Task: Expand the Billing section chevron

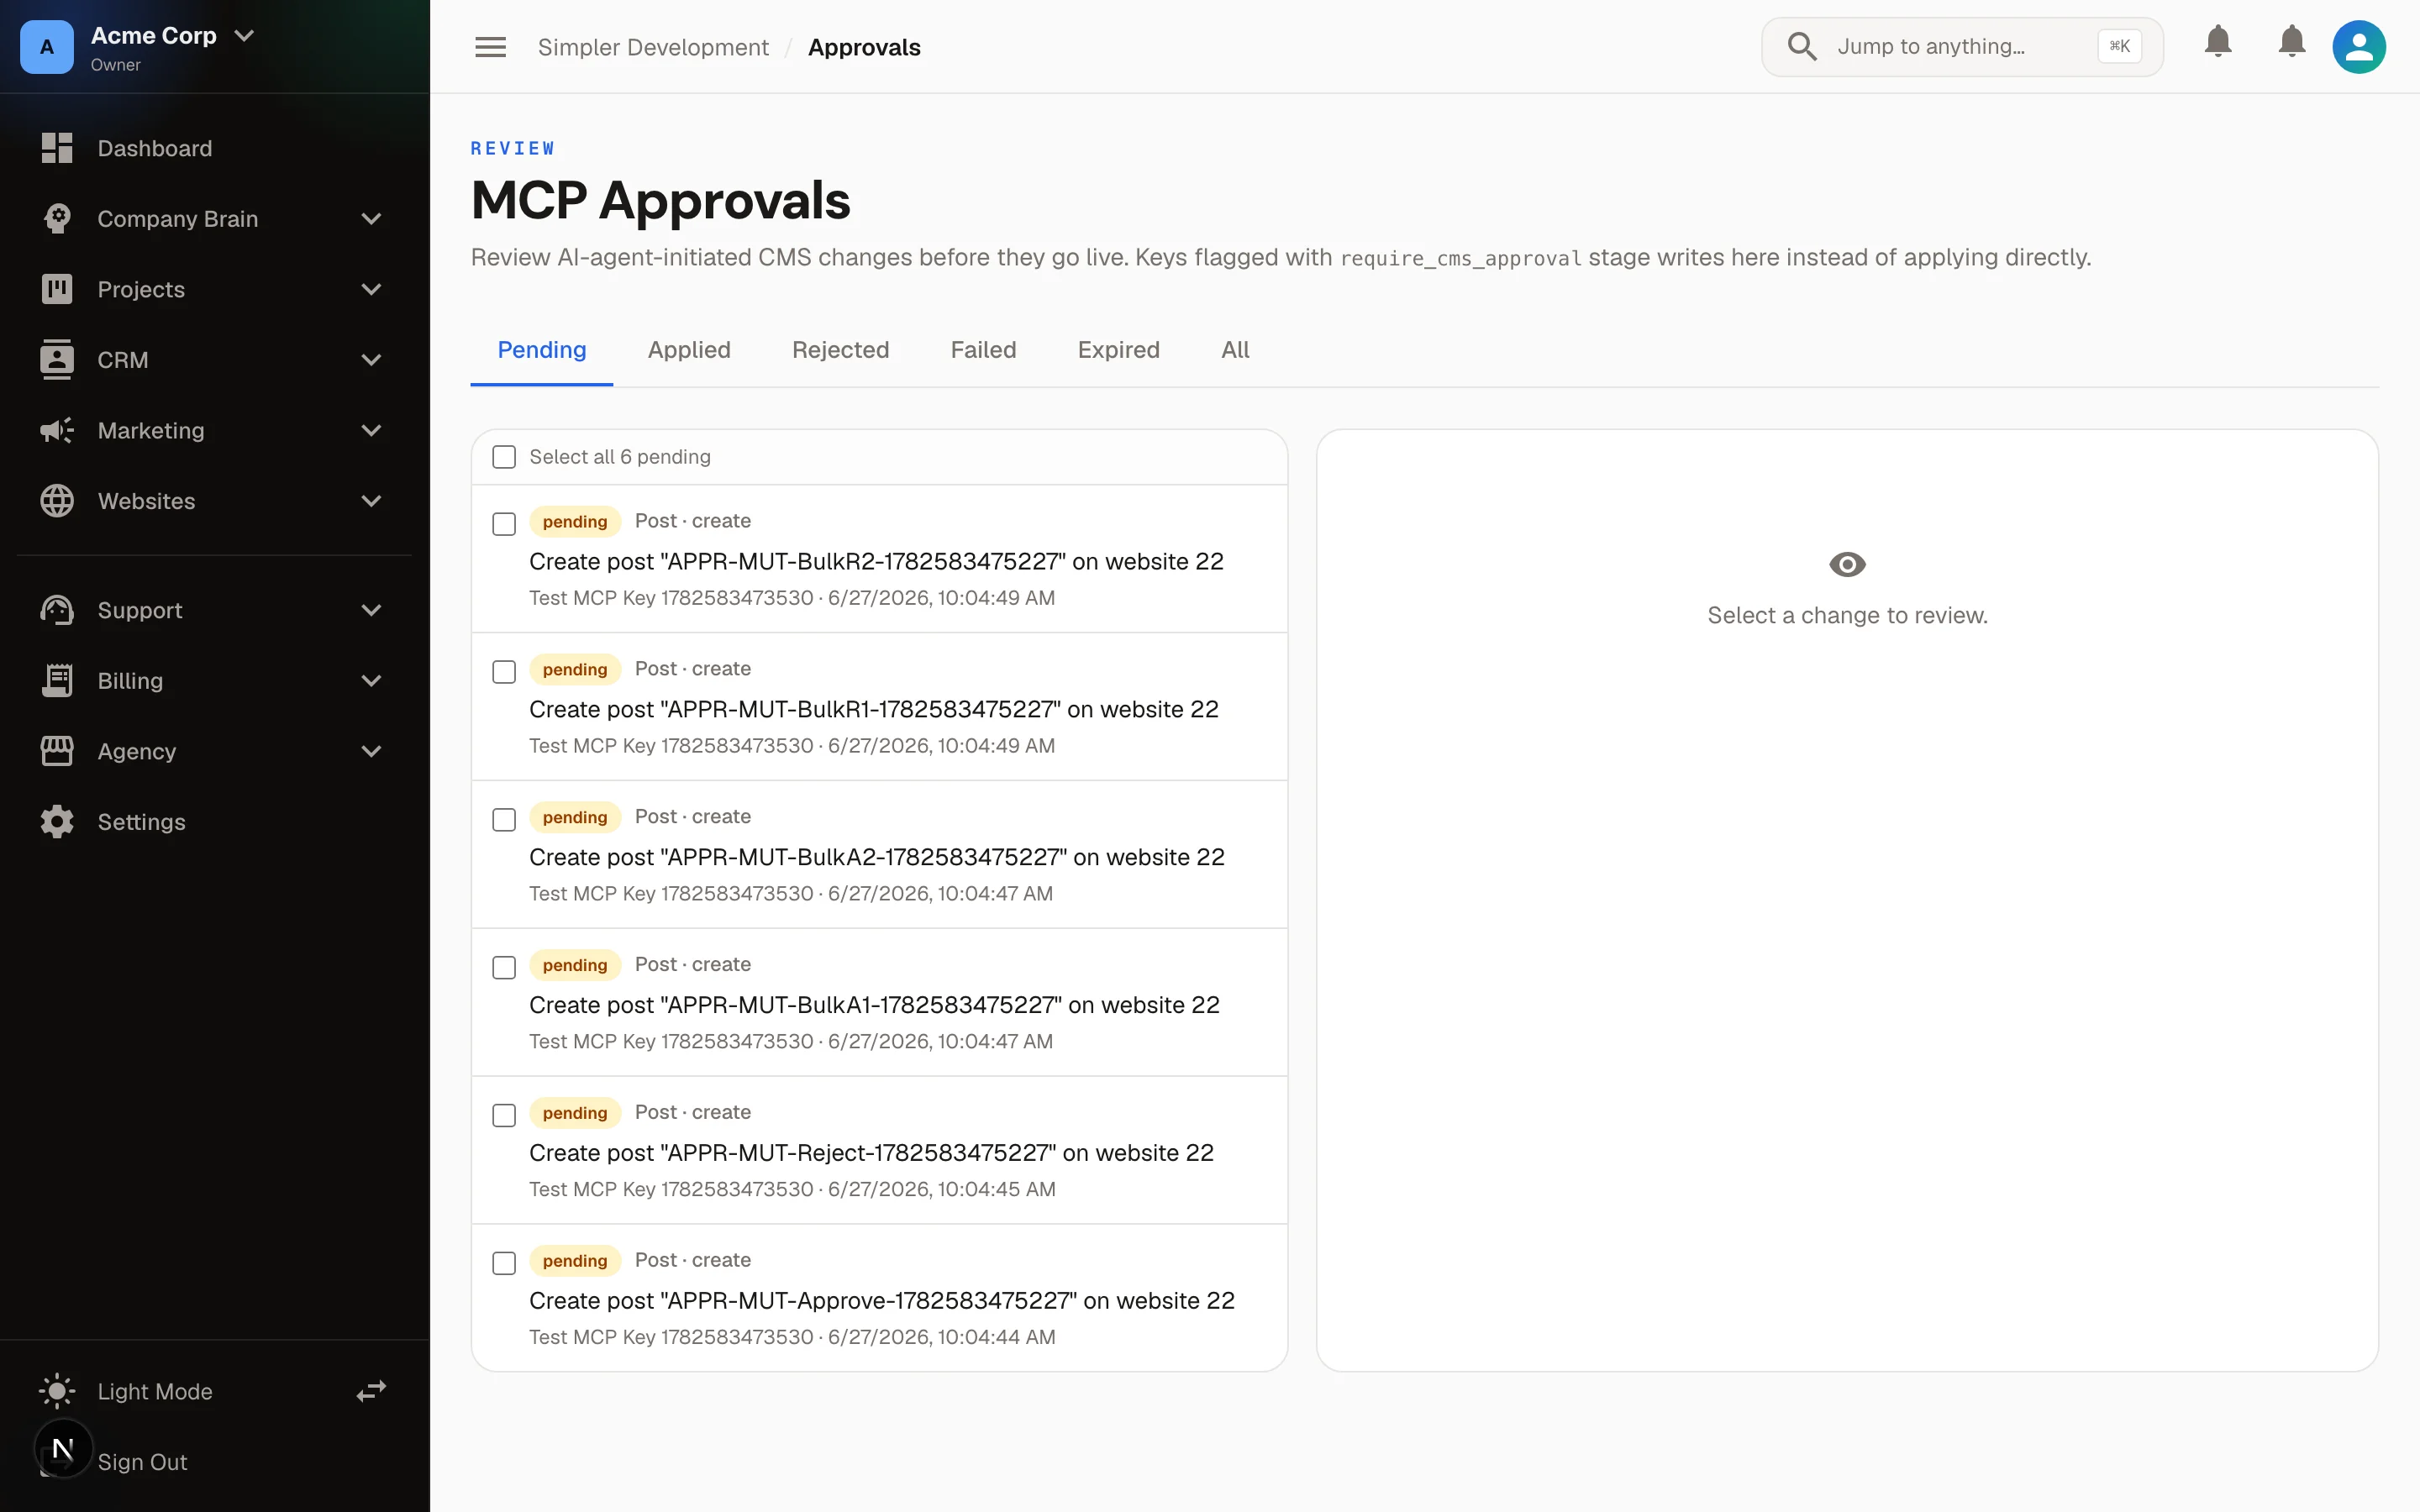Action: [x=371, y=681]
